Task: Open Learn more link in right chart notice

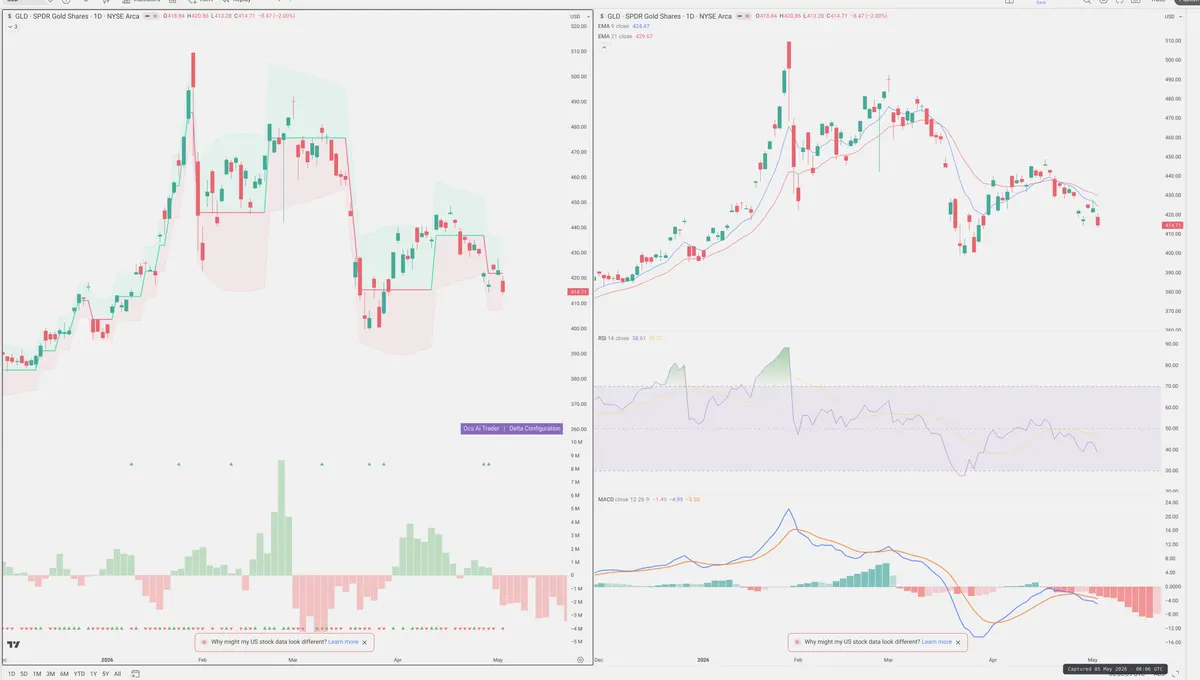Action: click(937, 642)
